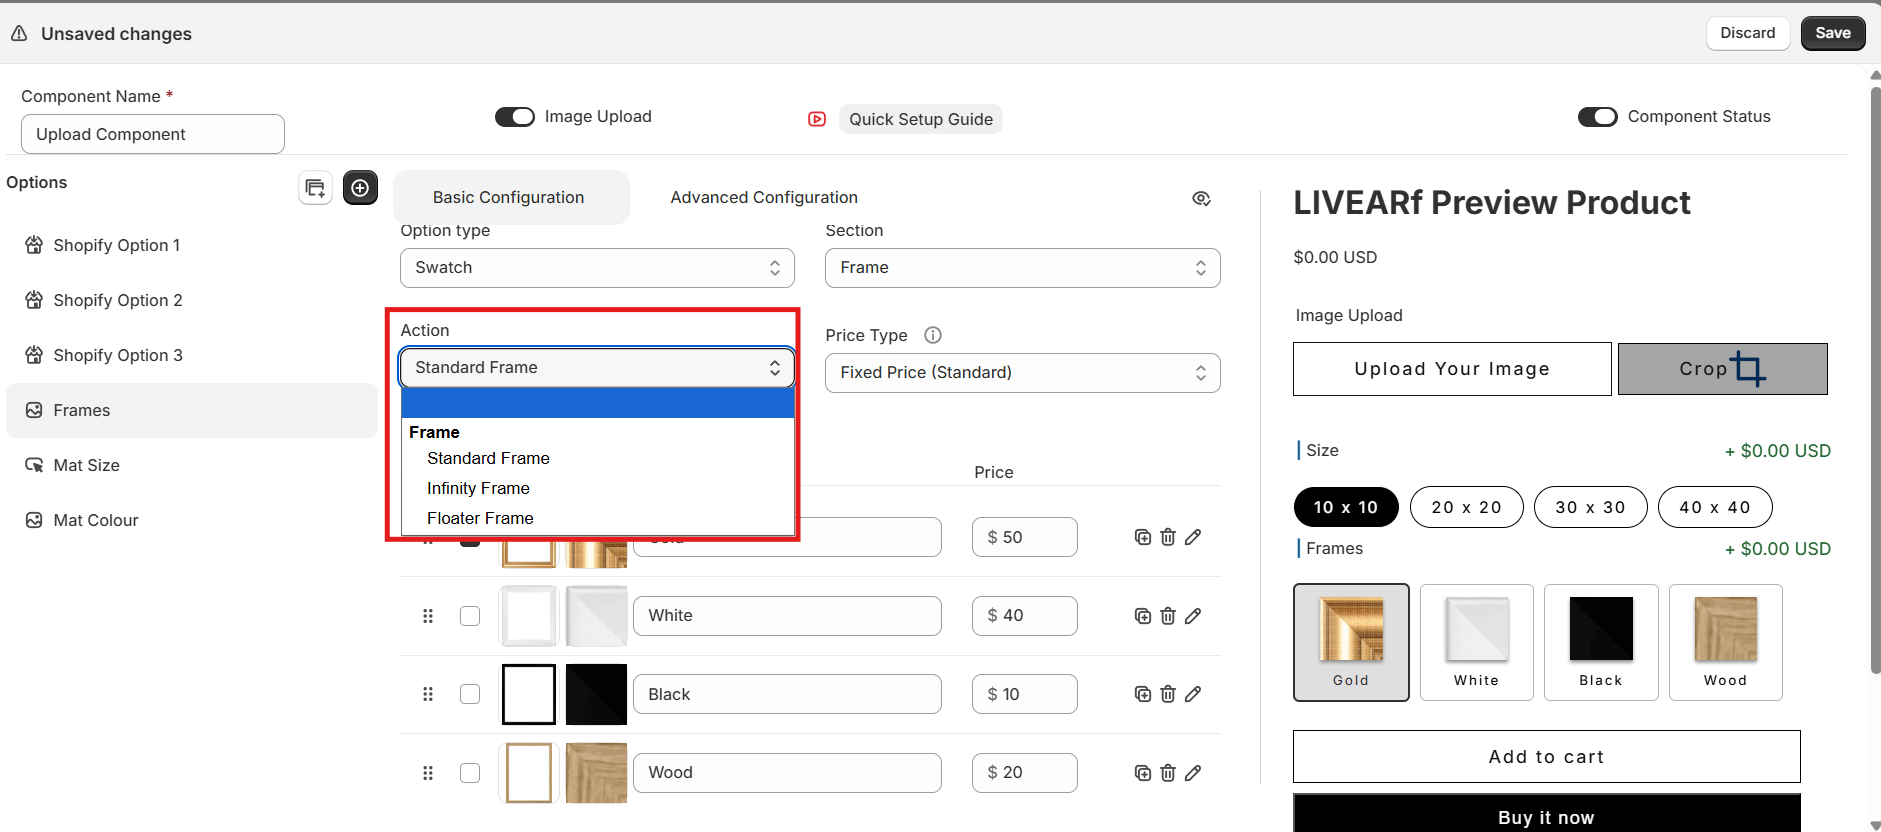Select the 20 x 20 size
The width and height of the screenshot is (1881, 832).
tap(1466, 507)
